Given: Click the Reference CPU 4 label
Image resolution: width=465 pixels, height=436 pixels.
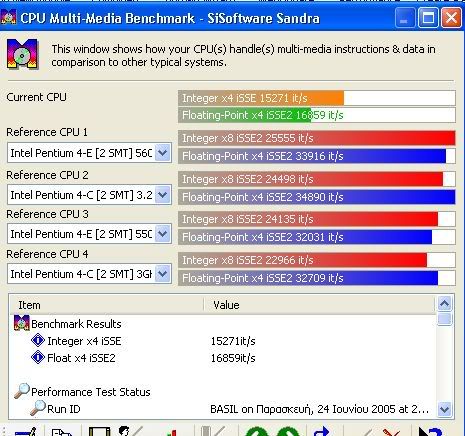Looking at the screenshot, I should [47, 254].
